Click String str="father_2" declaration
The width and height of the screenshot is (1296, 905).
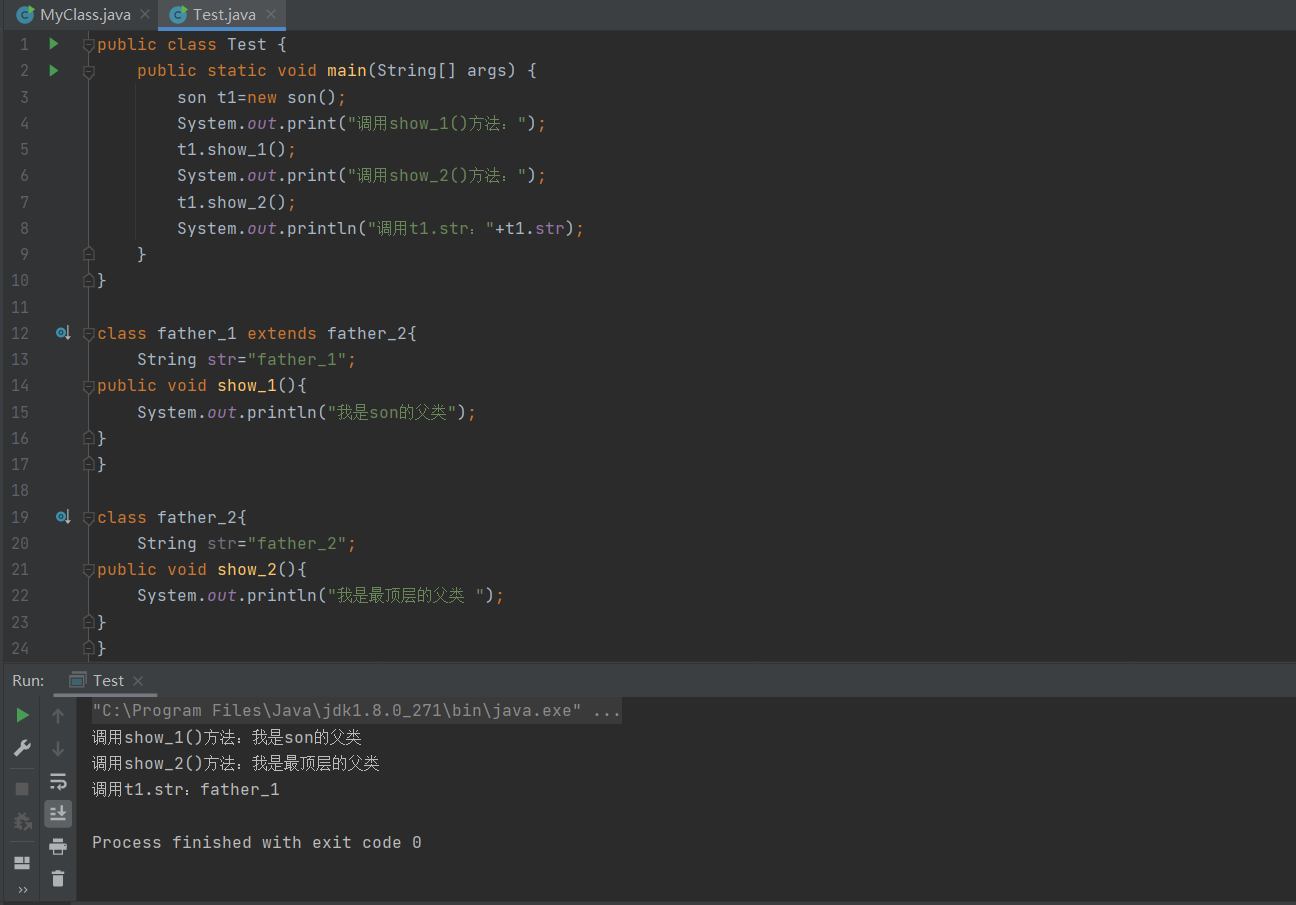coord(247,543)
